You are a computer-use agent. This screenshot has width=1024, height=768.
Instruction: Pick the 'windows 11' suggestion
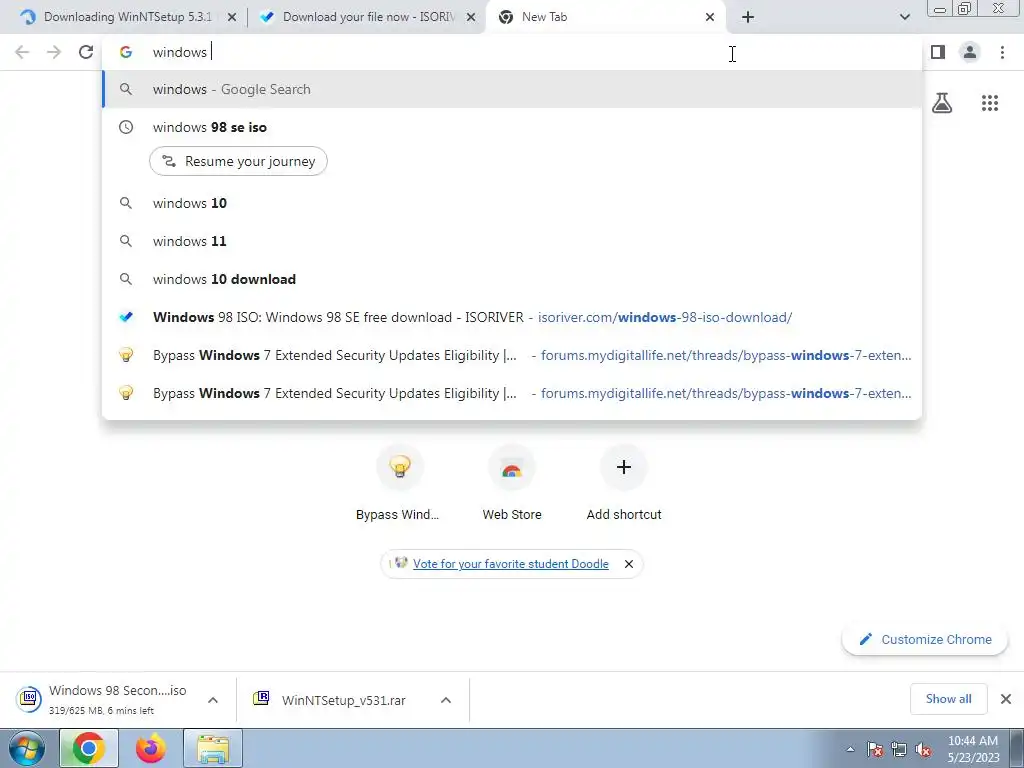pos(512,241)
